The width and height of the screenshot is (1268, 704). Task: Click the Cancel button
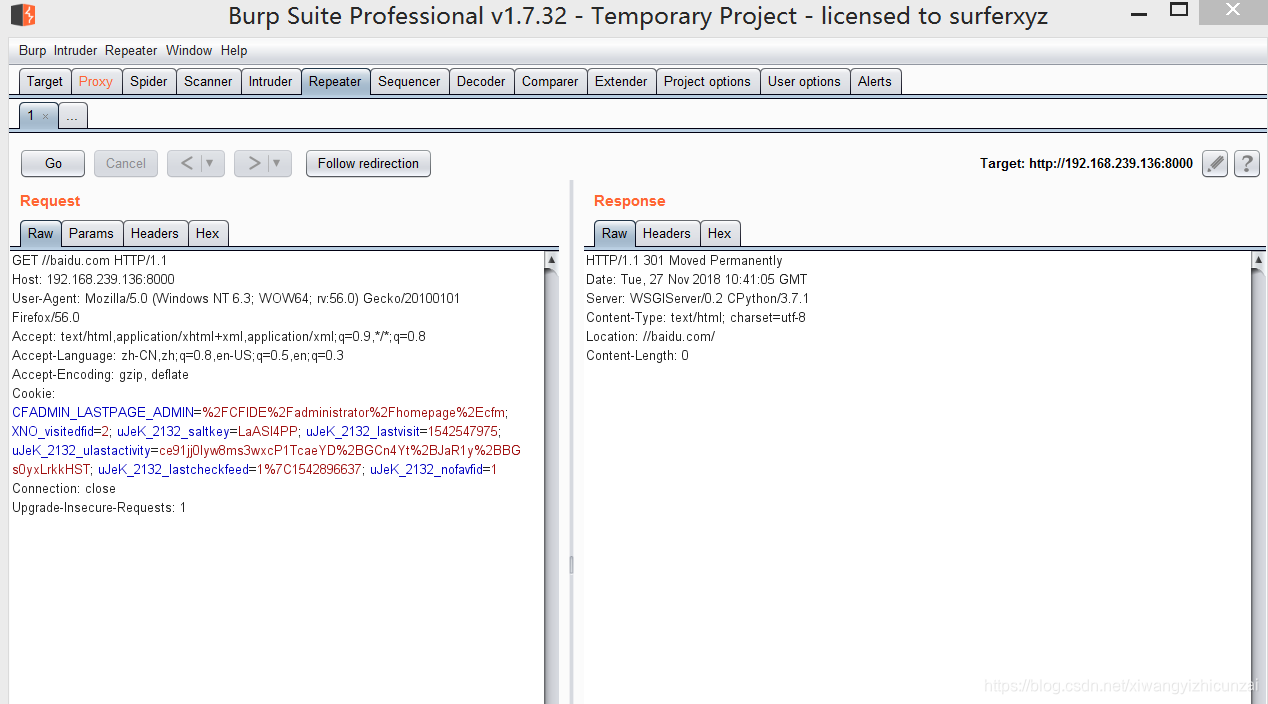[x=126, y=163]
